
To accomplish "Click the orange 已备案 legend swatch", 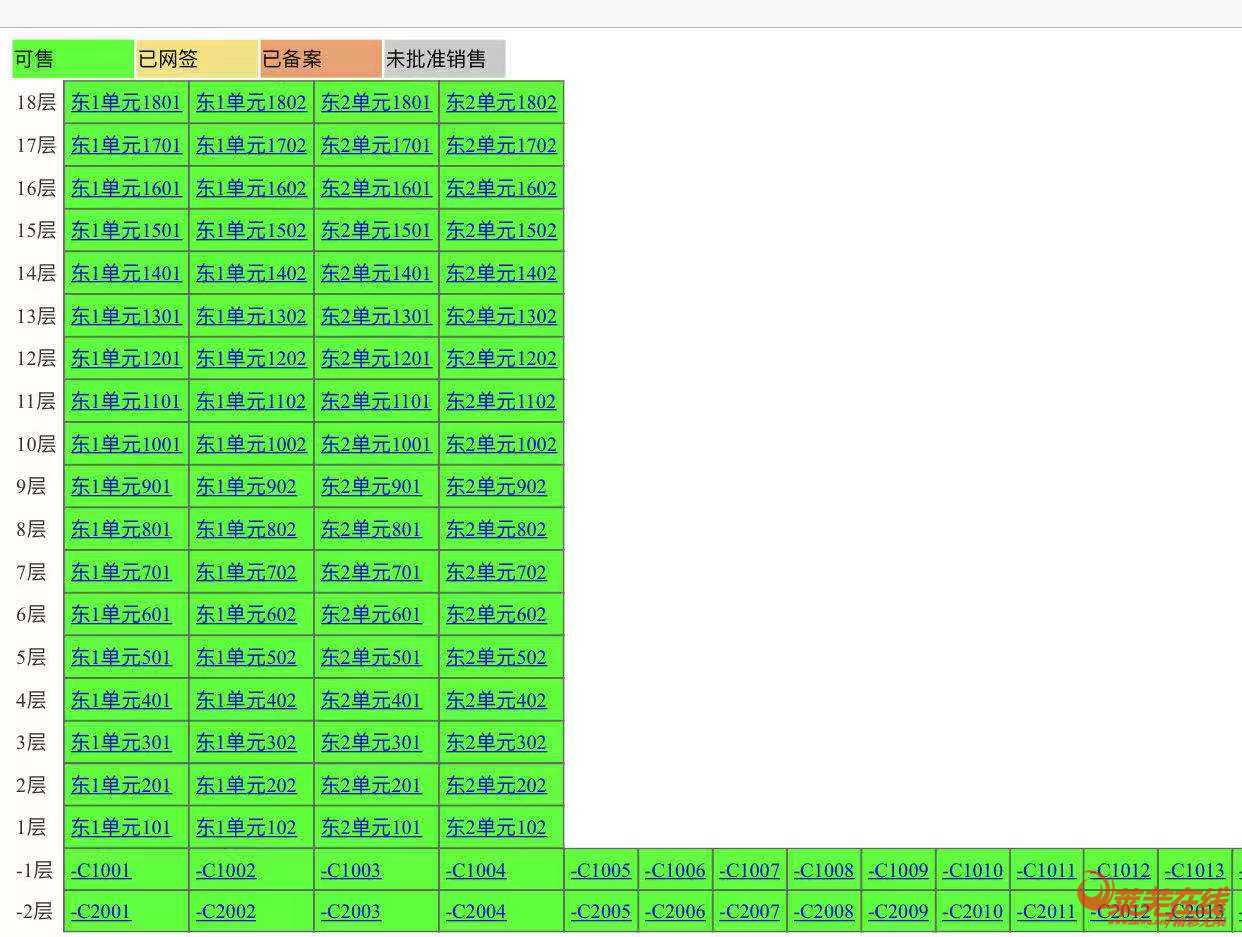I will 320,59.
